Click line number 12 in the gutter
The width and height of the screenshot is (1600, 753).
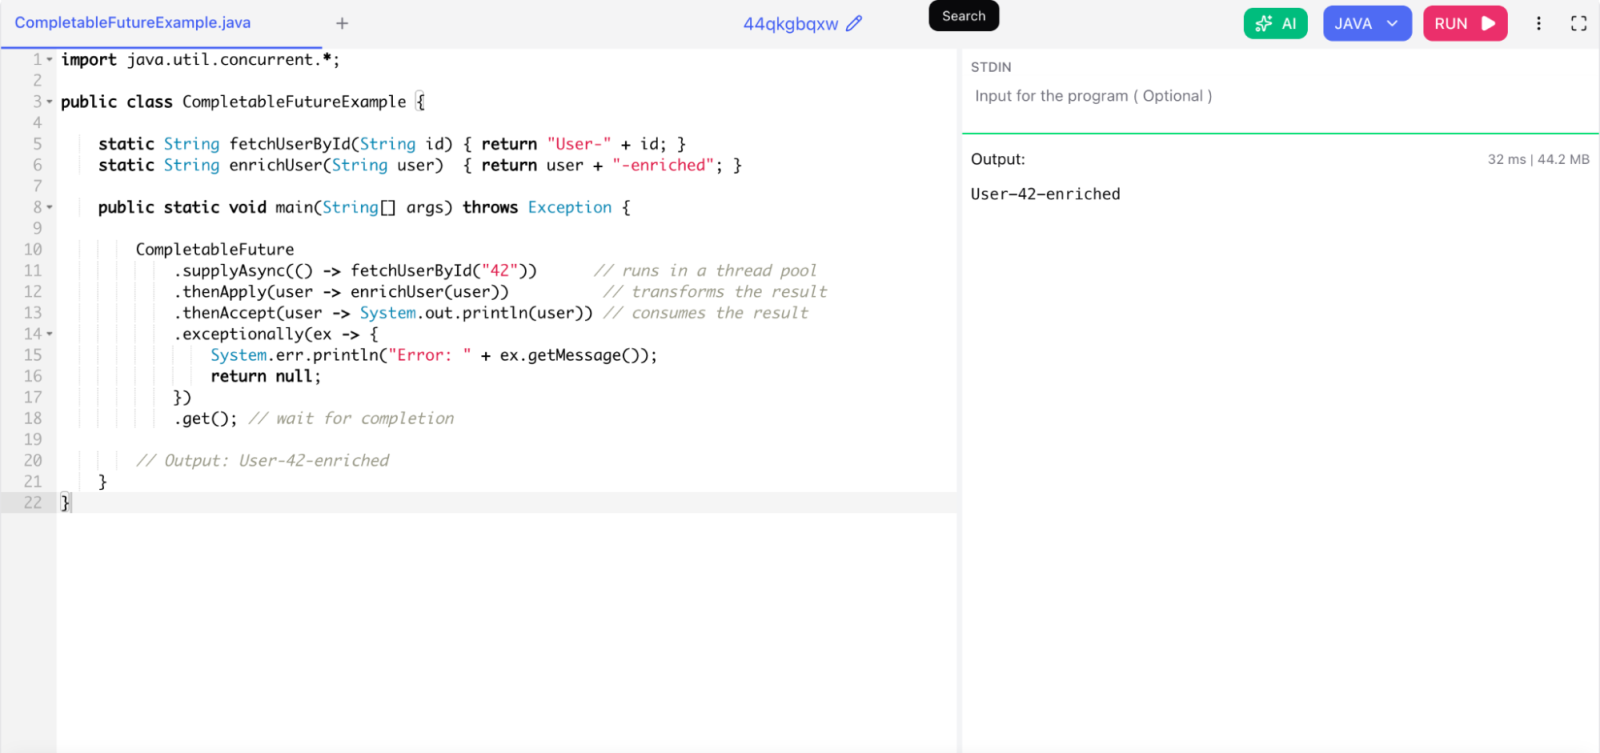[33, 291]
